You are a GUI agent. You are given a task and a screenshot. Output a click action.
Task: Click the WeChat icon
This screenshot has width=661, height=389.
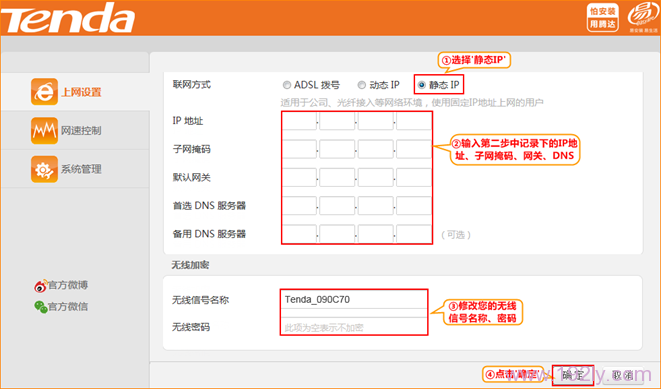(x=40, y=306)
